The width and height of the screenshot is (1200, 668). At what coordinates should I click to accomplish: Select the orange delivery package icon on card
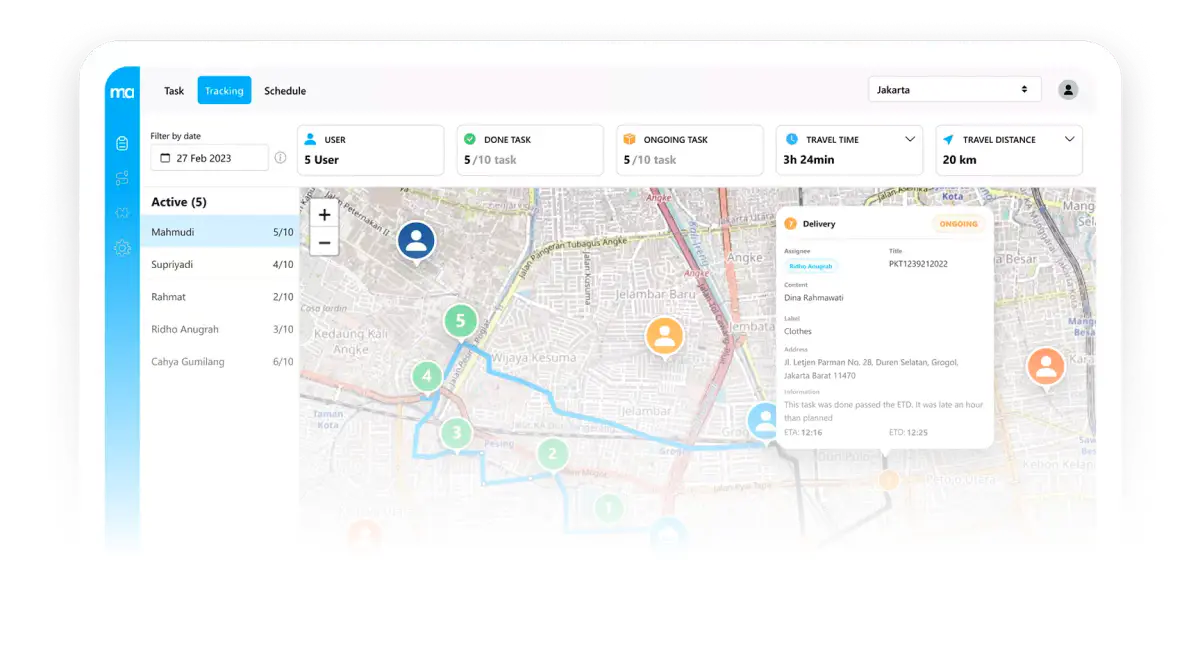coord(789,223)
